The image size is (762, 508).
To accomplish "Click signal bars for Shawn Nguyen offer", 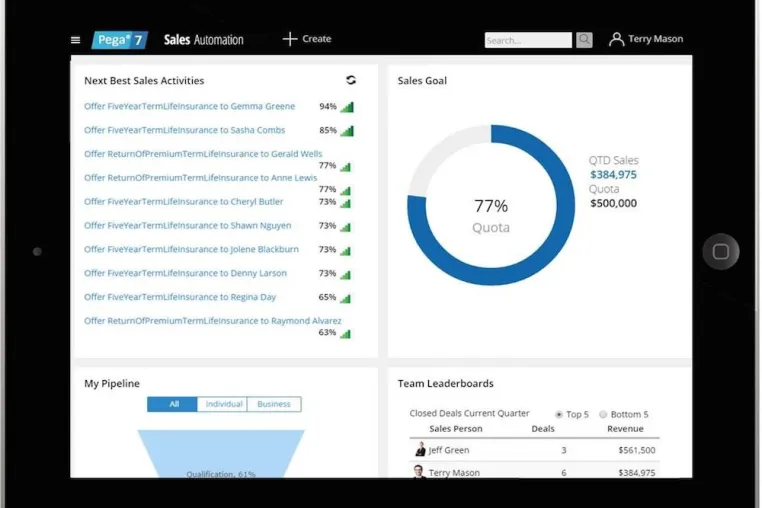I will point(346,227).
